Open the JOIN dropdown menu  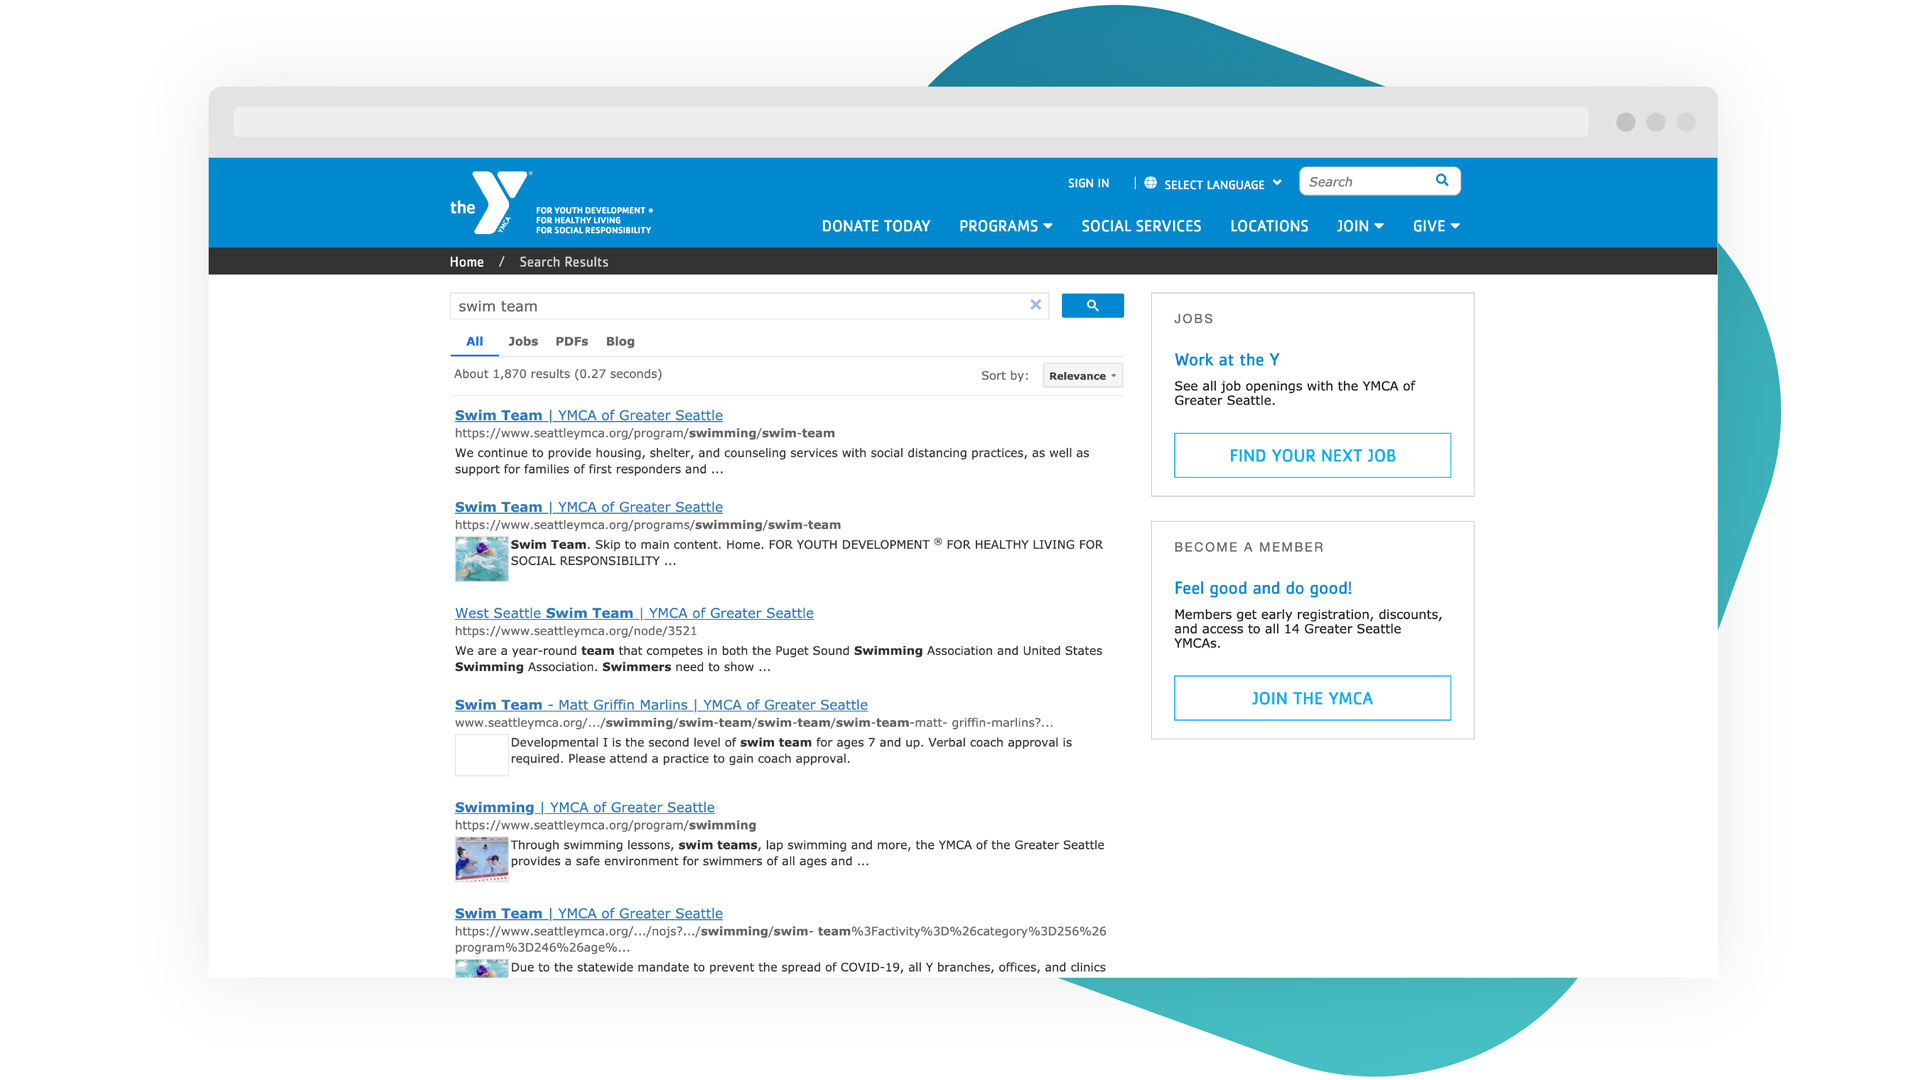[x=1358, y=225]
